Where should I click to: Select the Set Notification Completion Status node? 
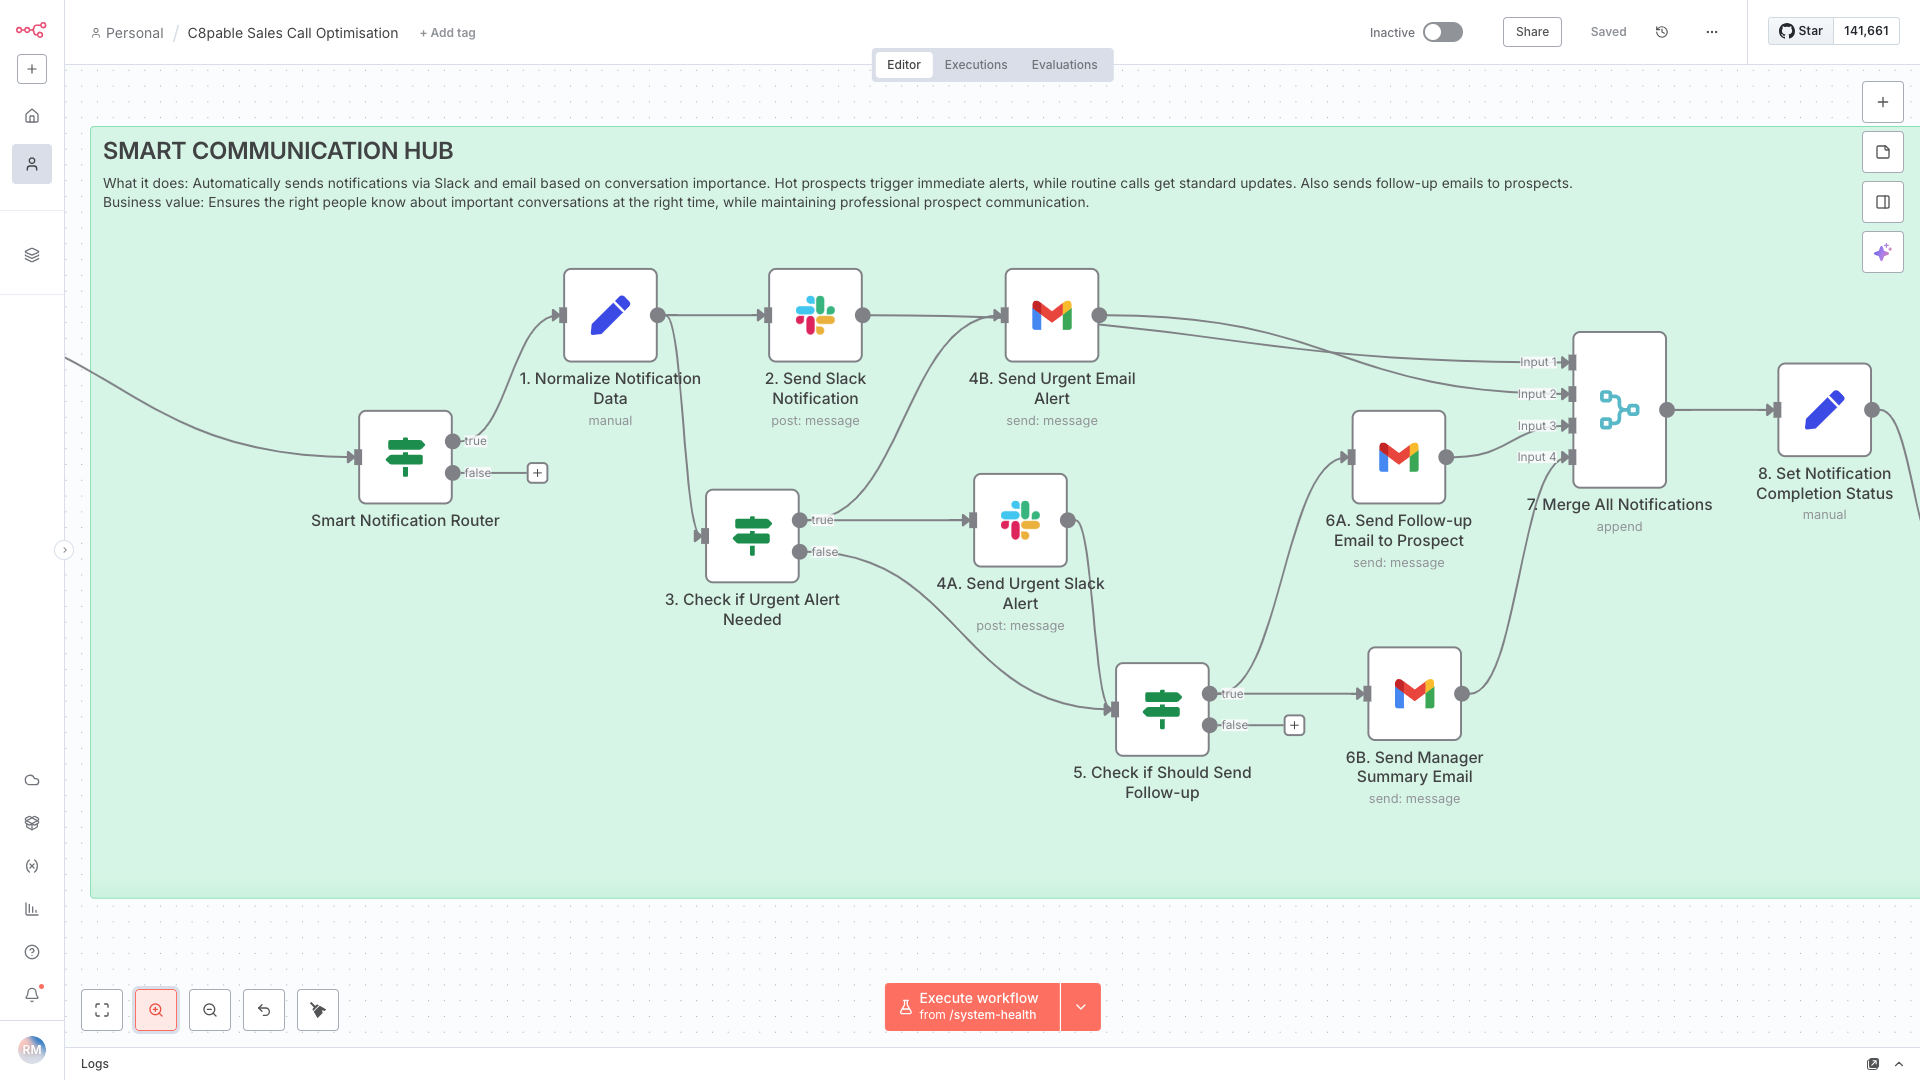pyautogui.click(x=1824, y=410)
